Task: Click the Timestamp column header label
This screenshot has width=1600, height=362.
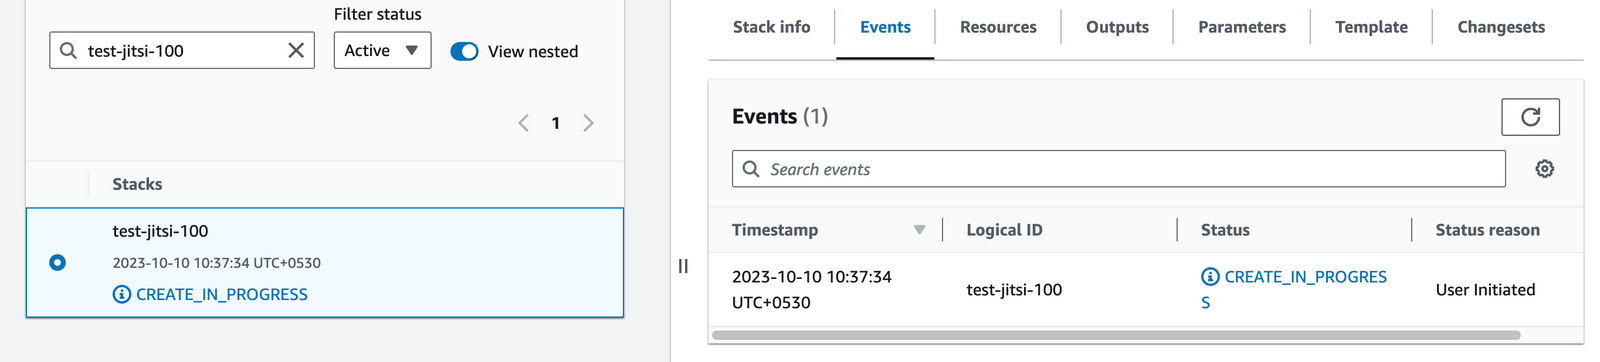Action: 775,230
